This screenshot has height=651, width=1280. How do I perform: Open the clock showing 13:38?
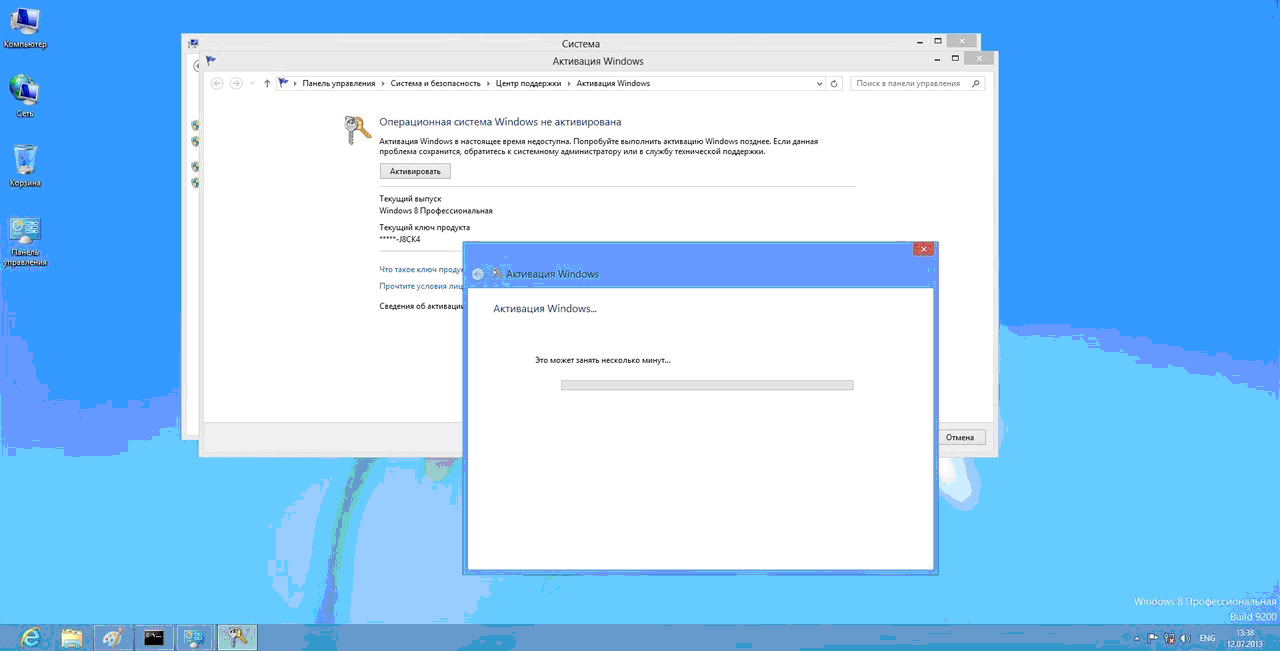1245,637
